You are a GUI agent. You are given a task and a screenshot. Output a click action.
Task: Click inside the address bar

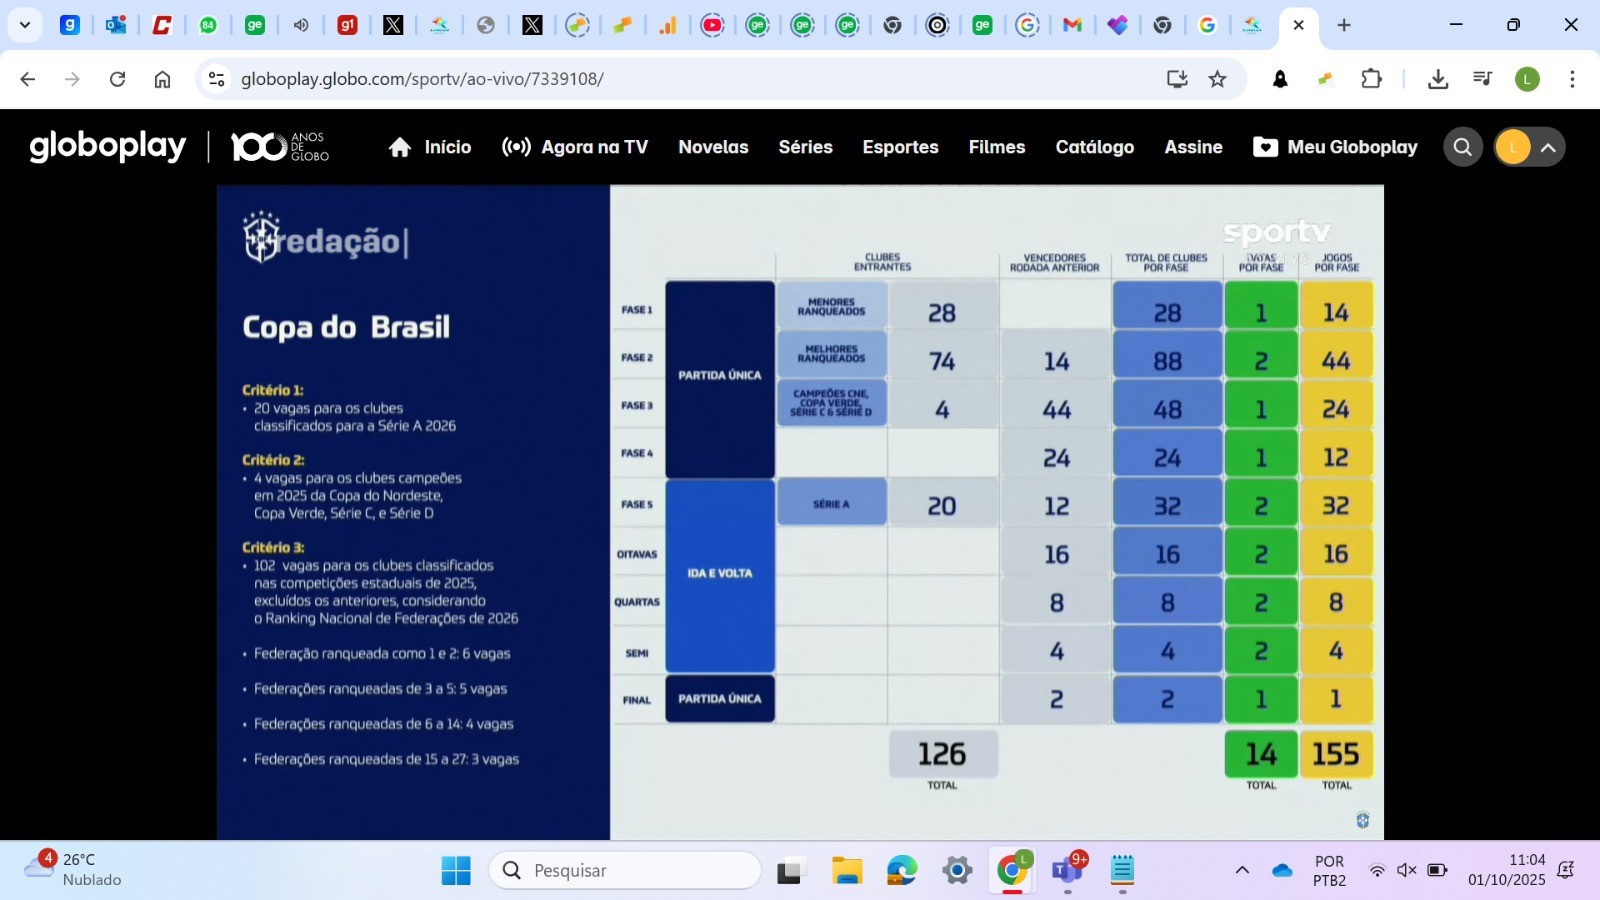click(600, 78)
